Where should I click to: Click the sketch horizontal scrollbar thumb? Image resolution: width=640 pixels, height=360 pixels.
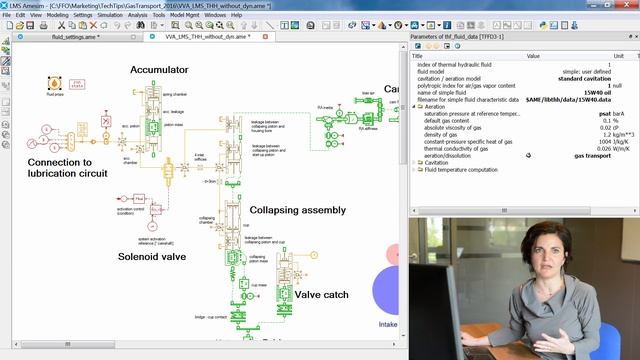pyautogui.click(x=68, y=344)
